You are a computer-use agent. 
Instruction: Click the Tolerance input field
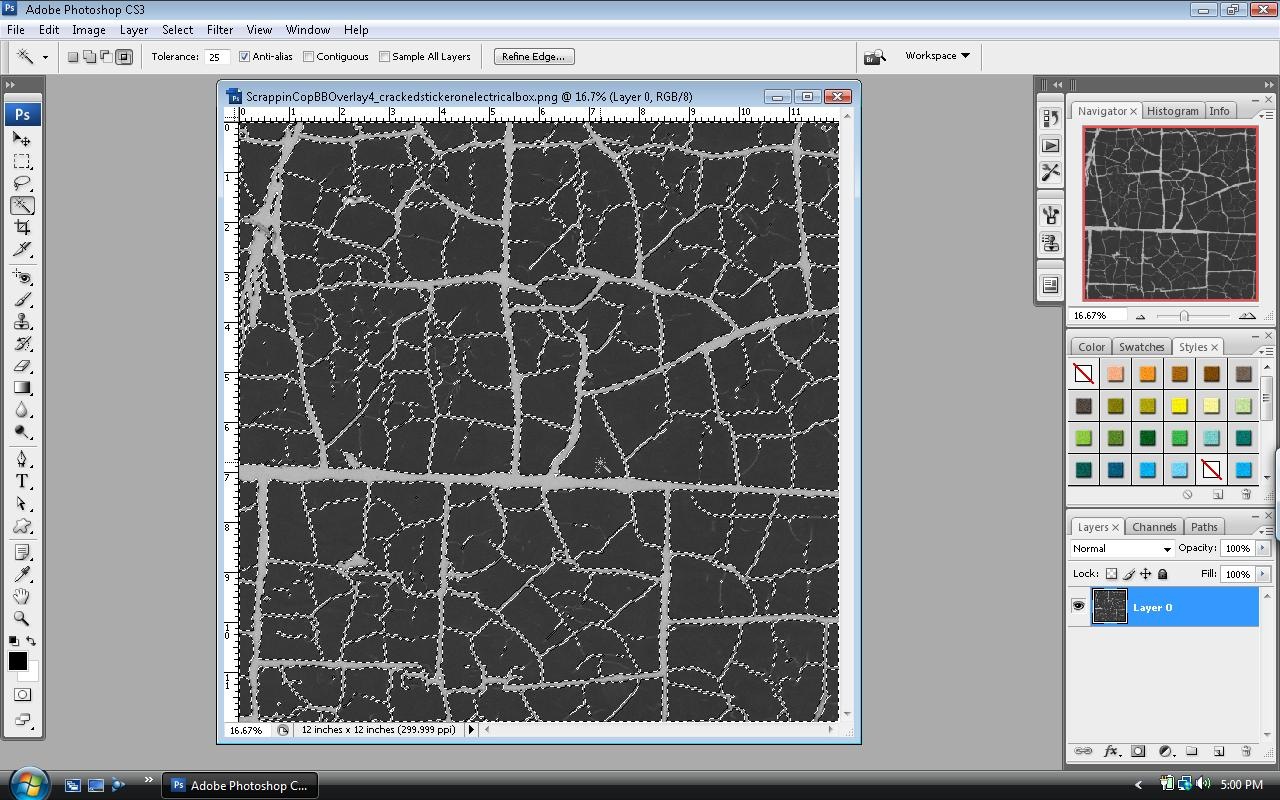216,57
